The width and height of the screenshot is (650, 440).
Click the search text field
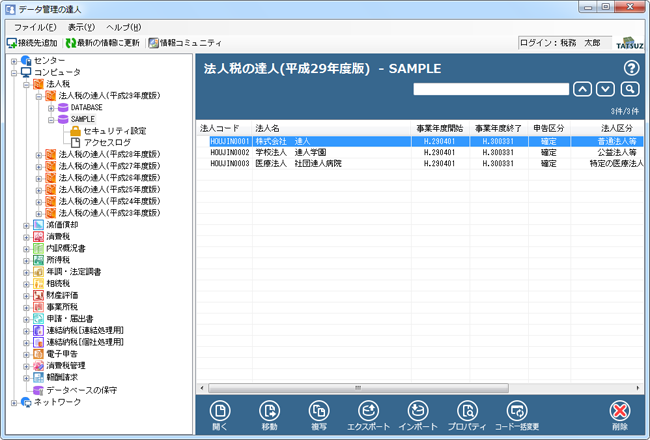pyautogui.click(x=491, y=89)
